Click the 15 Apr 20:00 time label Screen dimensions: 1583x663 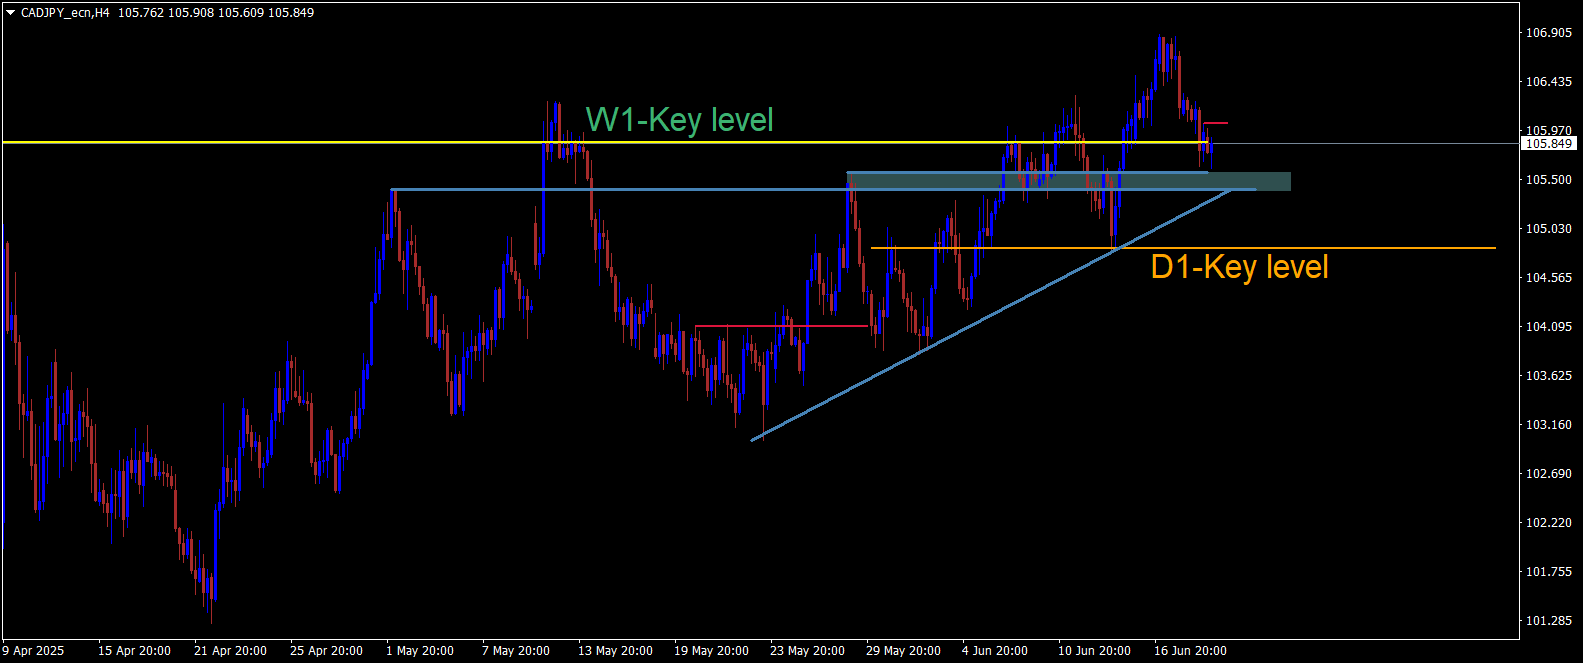click(134, 651)
